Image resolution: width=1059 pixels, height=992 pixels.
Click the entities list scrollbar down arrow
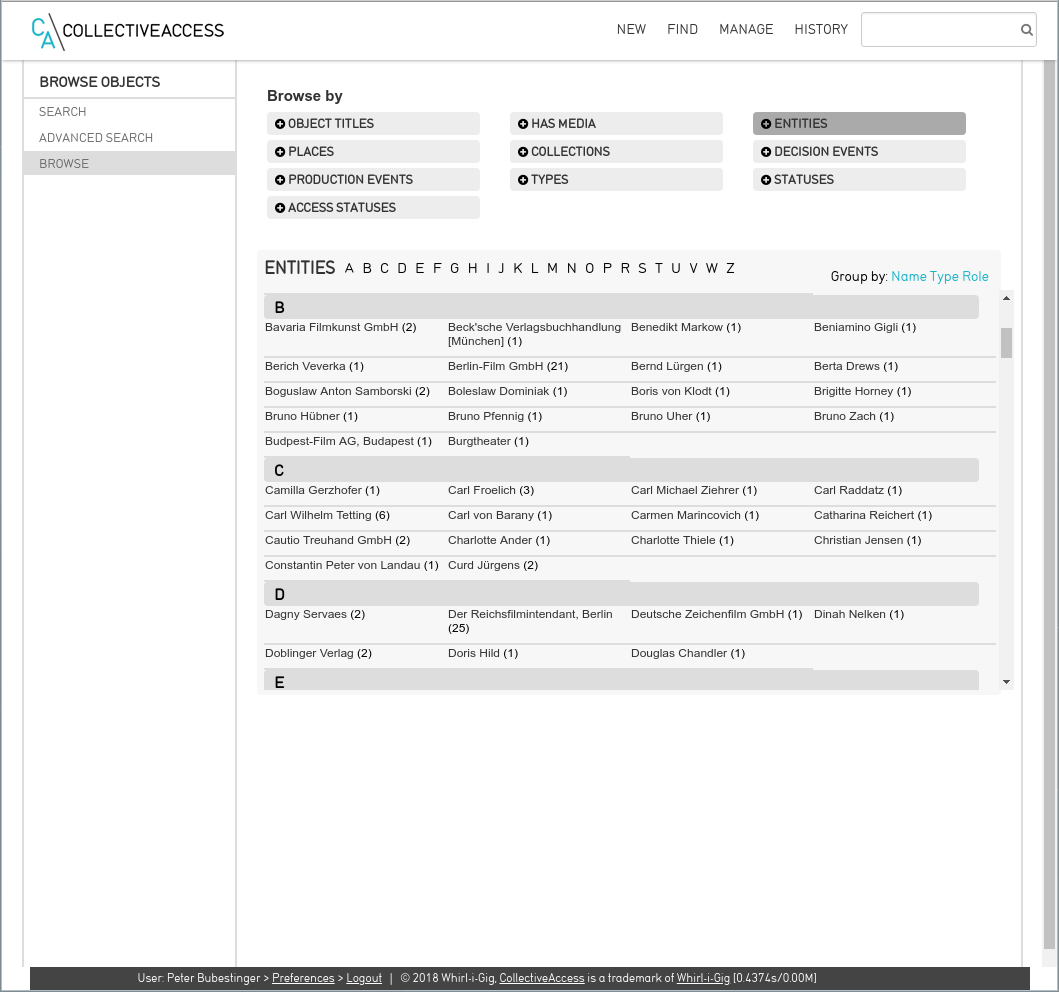(1006, 682)
